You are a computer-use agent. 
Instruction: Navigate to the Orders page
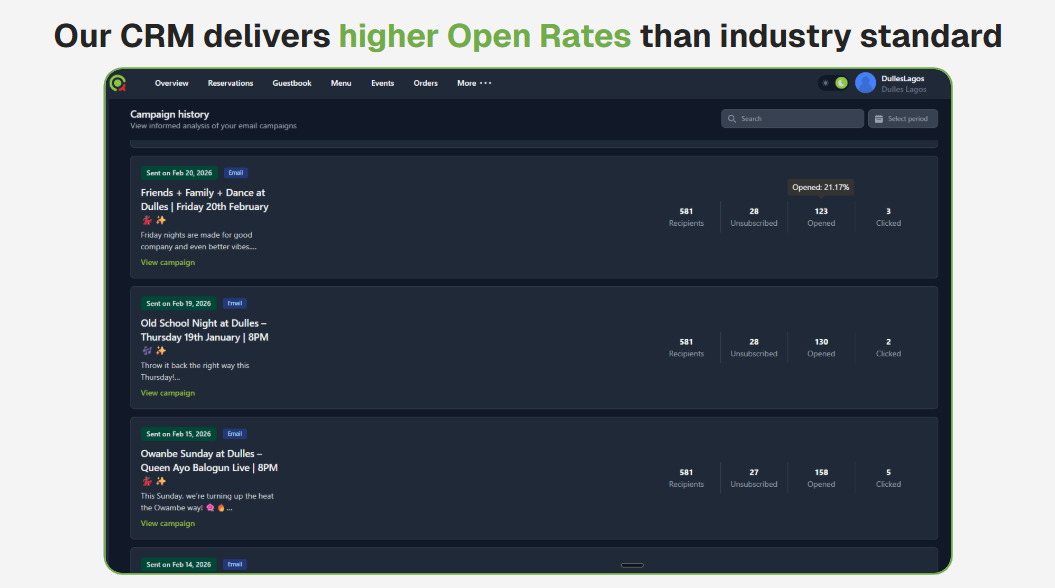(425, 83)
